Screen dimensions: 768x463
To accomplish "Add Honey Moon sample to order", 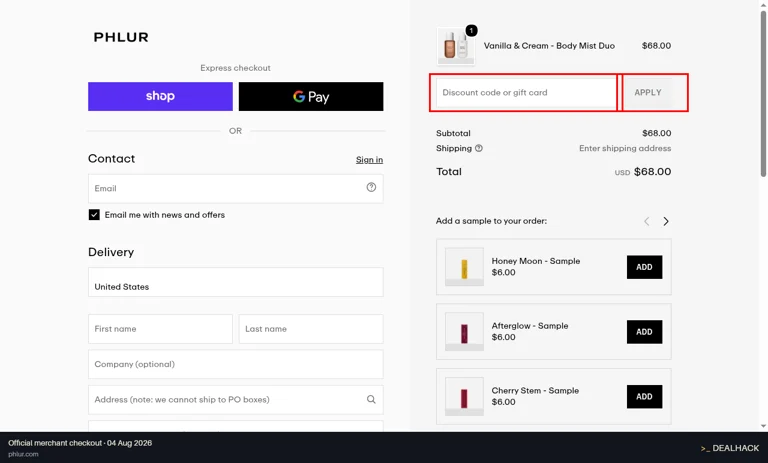I will pos(645,267).
